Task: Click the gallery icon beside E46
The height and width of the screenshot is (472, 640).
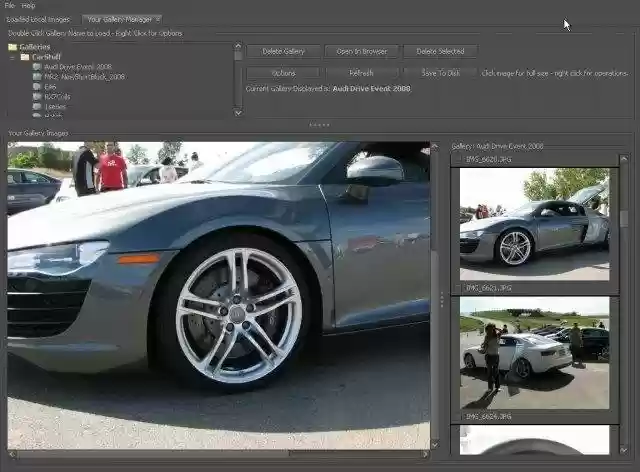Action: pyautogui.click(x=37, y=87)
